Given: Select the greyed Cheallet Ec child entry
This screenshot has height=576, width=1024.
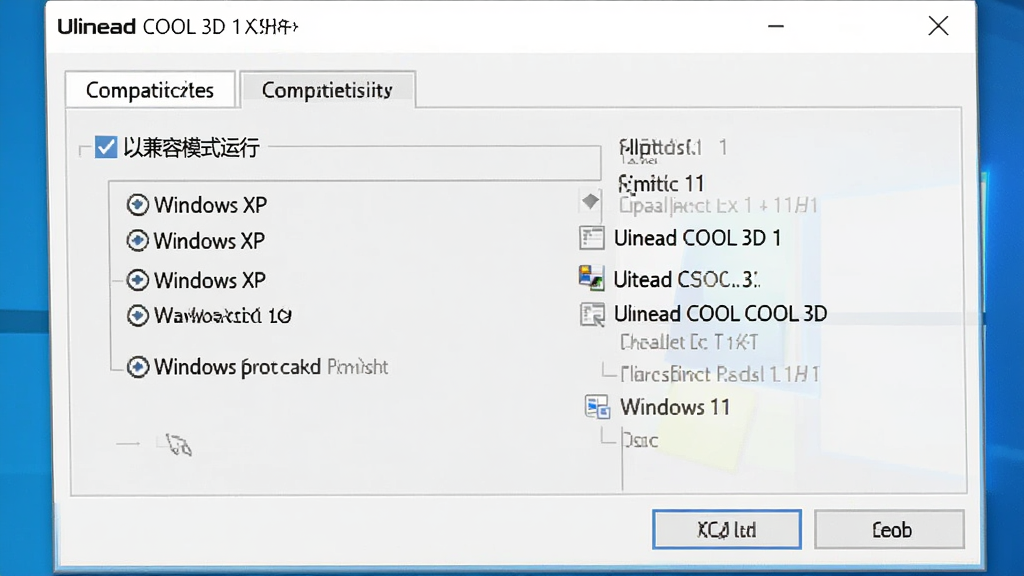Looking at the screenshot, I should click(x=689, y=342).
